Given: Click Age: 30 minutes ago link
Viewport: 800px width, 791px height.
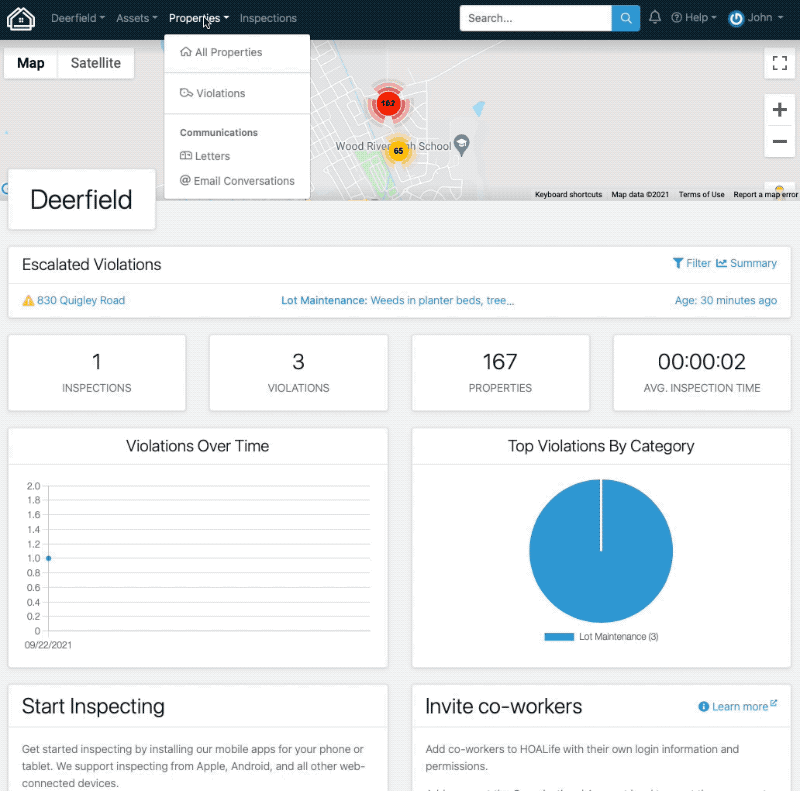Looking at the screenshot, I should [x=726, y=301].
